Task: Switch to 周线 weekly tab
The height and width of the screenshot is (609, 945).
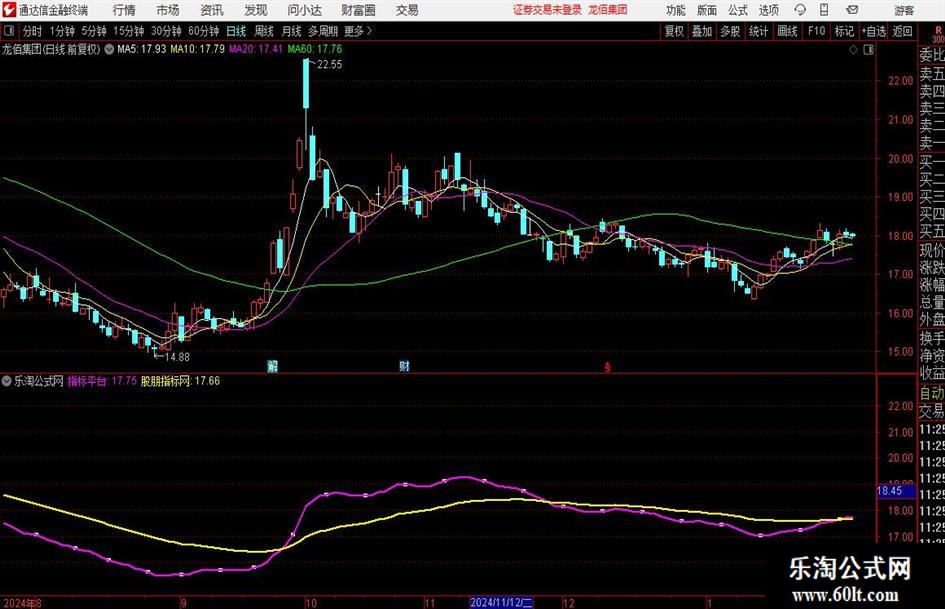Action: (263, 31)
